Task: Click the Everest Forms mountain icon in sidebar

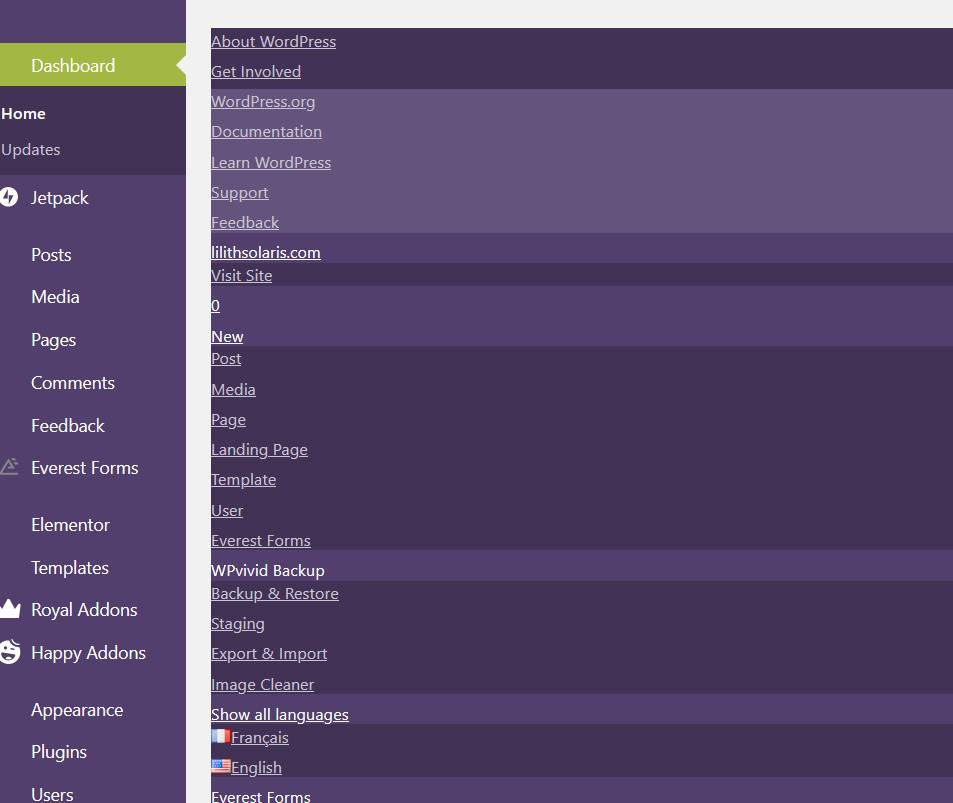Action: 9,467
